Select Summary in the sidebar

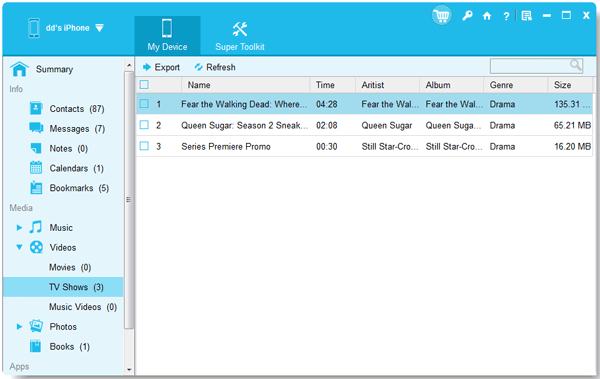(x=54, y=69)
